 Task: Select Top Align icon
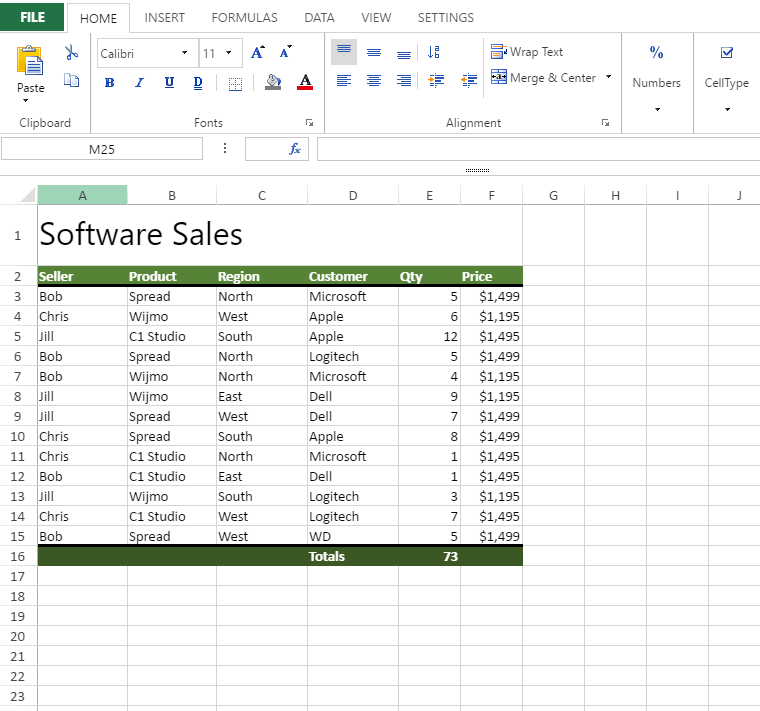pos(344,52)
